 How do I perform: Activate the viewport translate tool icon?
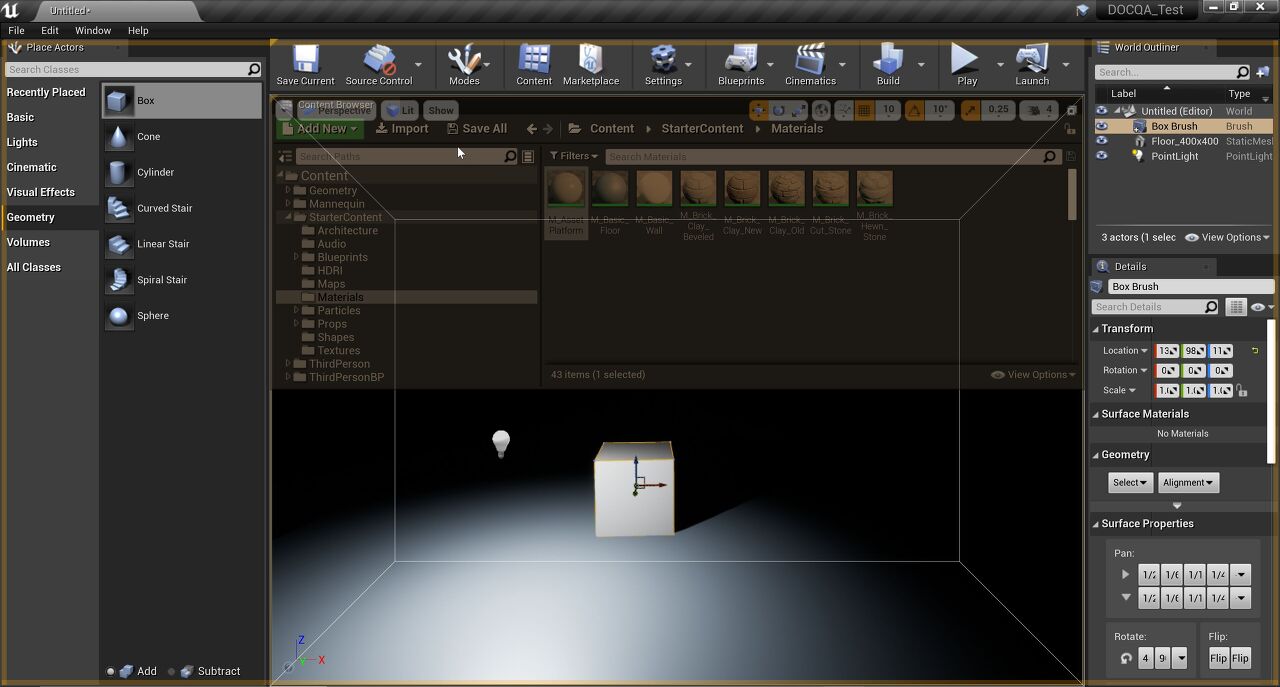[x=759, y=110]
